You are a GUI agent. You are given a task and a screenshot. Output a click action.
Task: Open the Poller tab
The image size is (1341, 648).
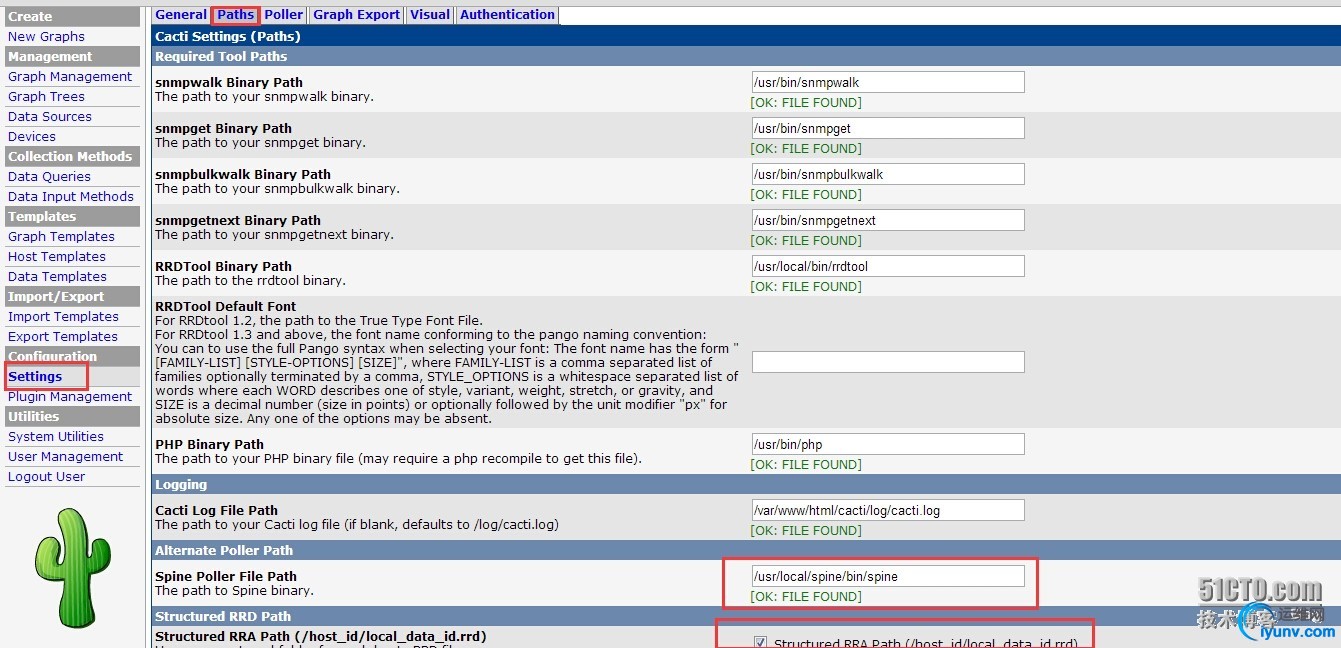click(x=284, y=15)
